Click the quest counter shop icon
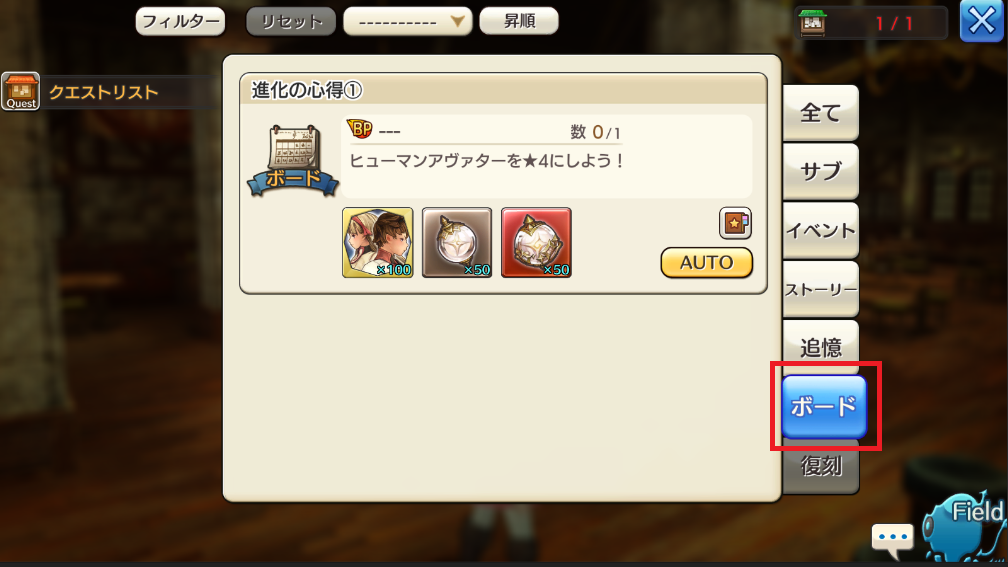 [813, 23]
